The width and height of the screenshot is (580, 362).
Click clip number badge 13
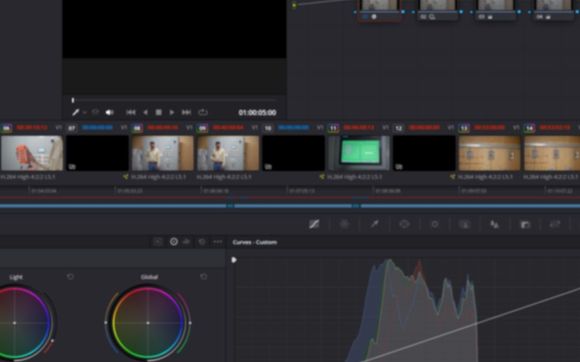[464, 128]
